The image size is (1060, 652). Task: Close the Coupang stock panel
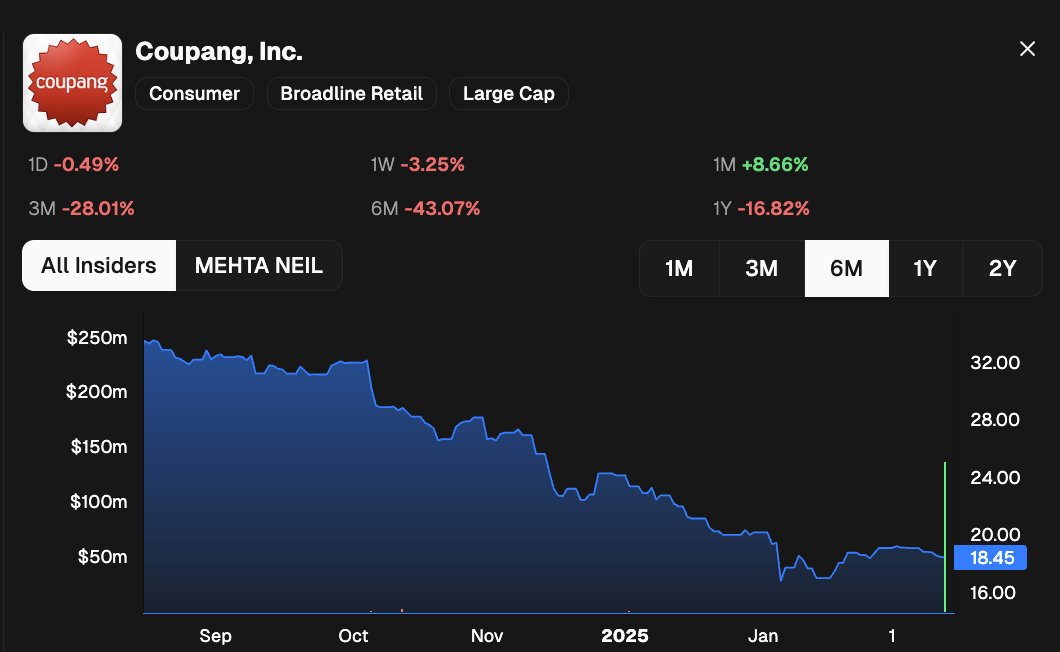[x=1027, y=49]
